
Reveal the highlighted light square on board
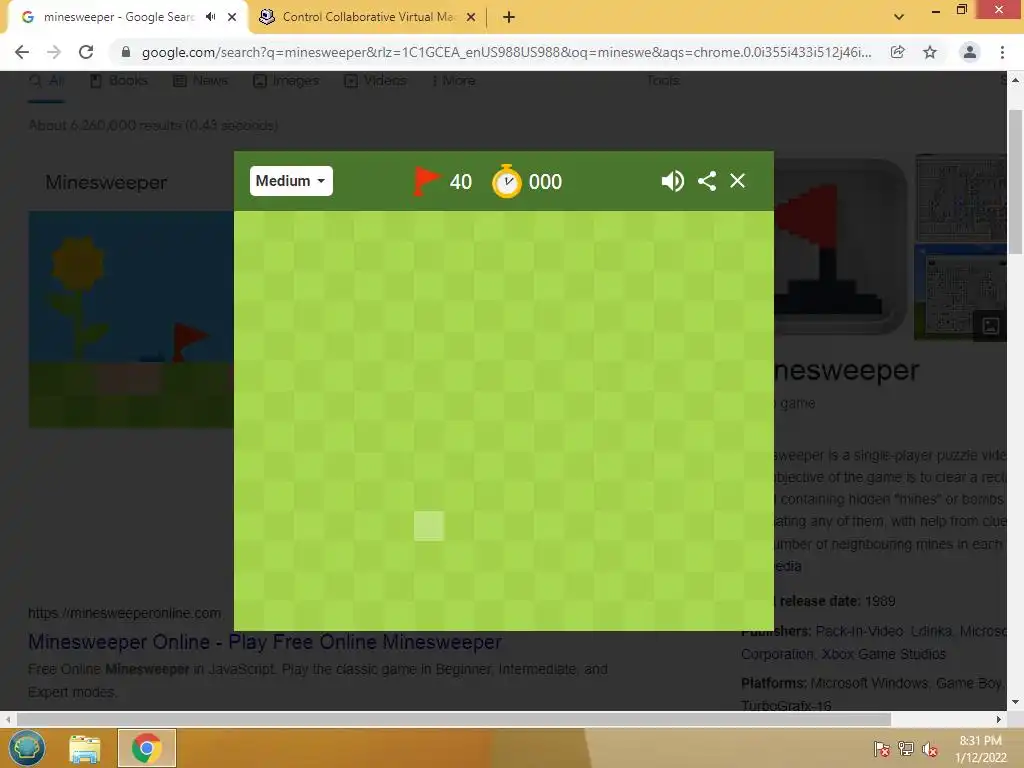pyautogui.click(x=429, y=526)
